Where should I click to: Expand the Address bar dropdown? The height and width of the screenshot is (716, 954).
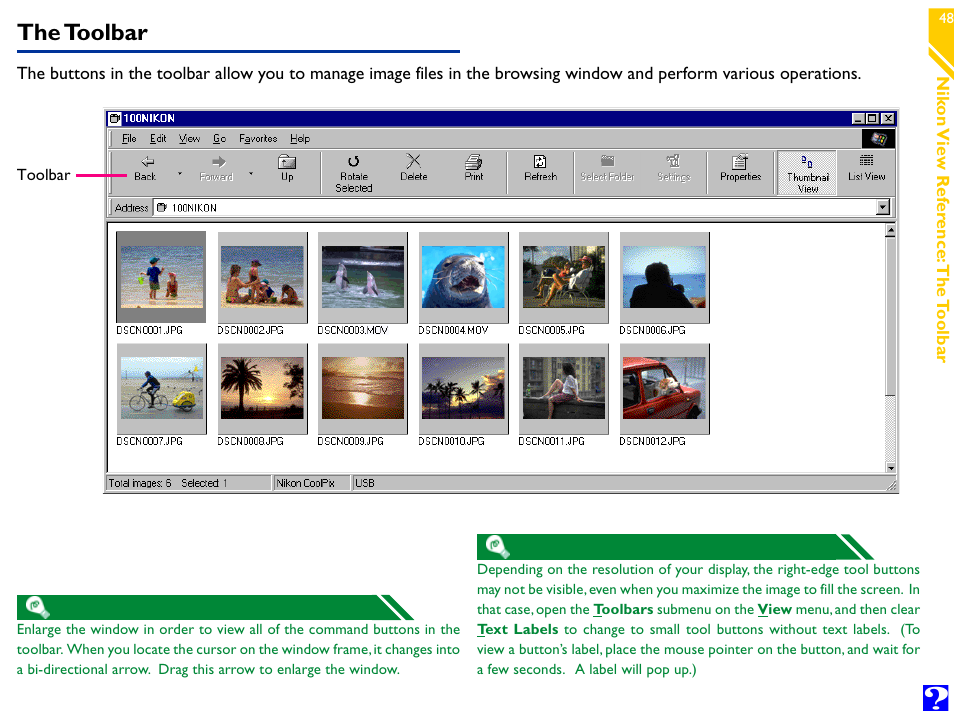(883, 208)
